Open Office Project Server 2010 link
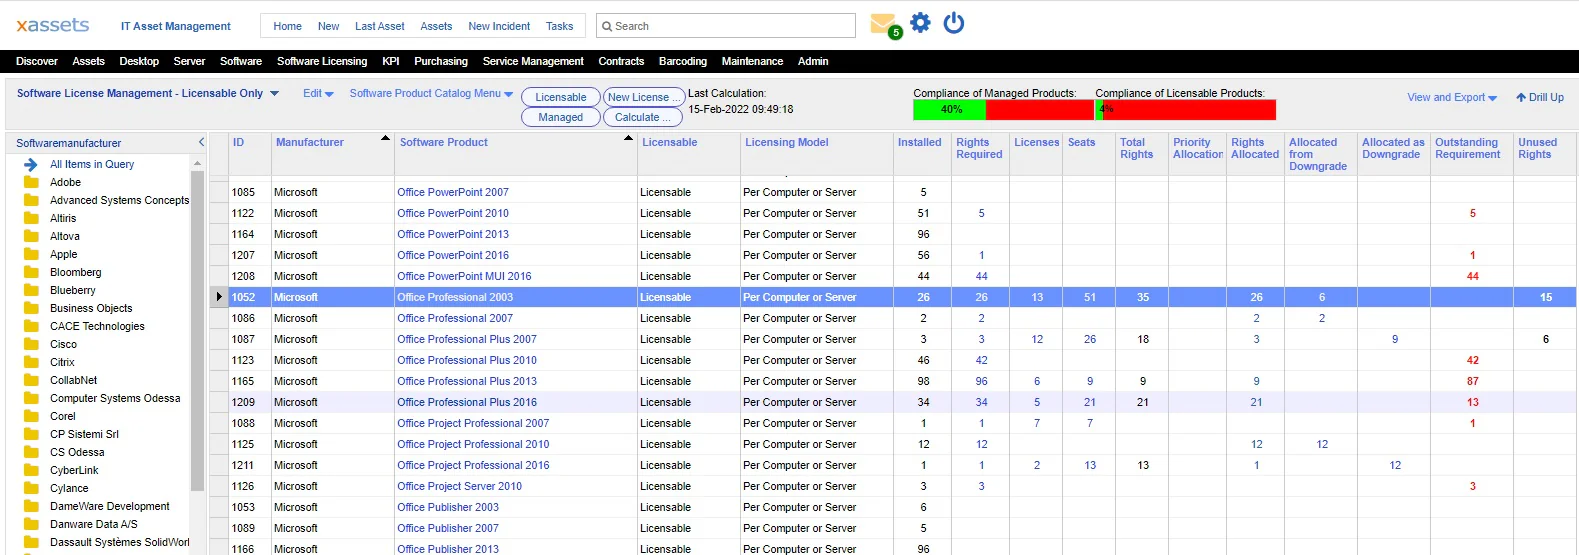1579x555 pixels. pos(459,486)
